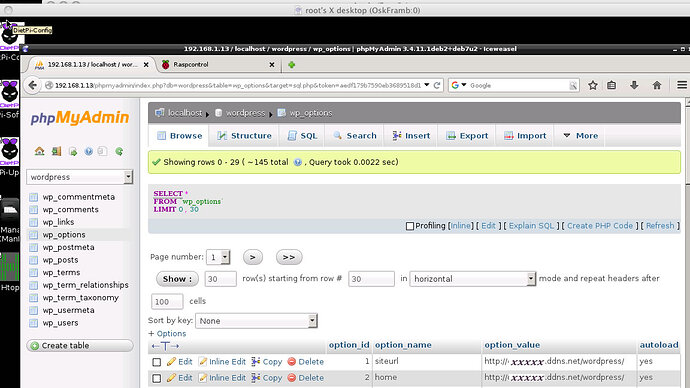The height and width of the screenshot is (388, 690).
Task: Switch to the Structure tab
Action: [244, 135]
